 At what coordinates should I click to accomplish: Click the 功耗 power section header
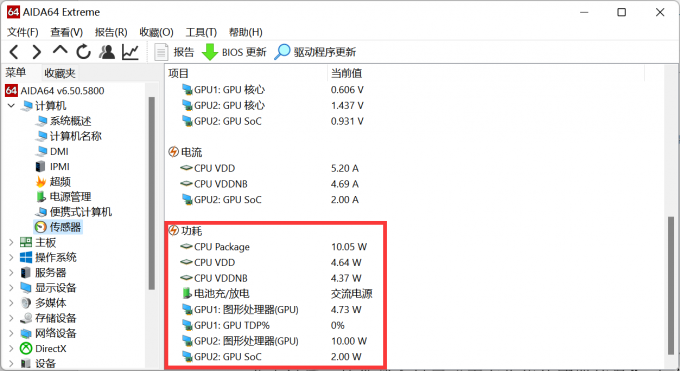(x=186, y=231)
